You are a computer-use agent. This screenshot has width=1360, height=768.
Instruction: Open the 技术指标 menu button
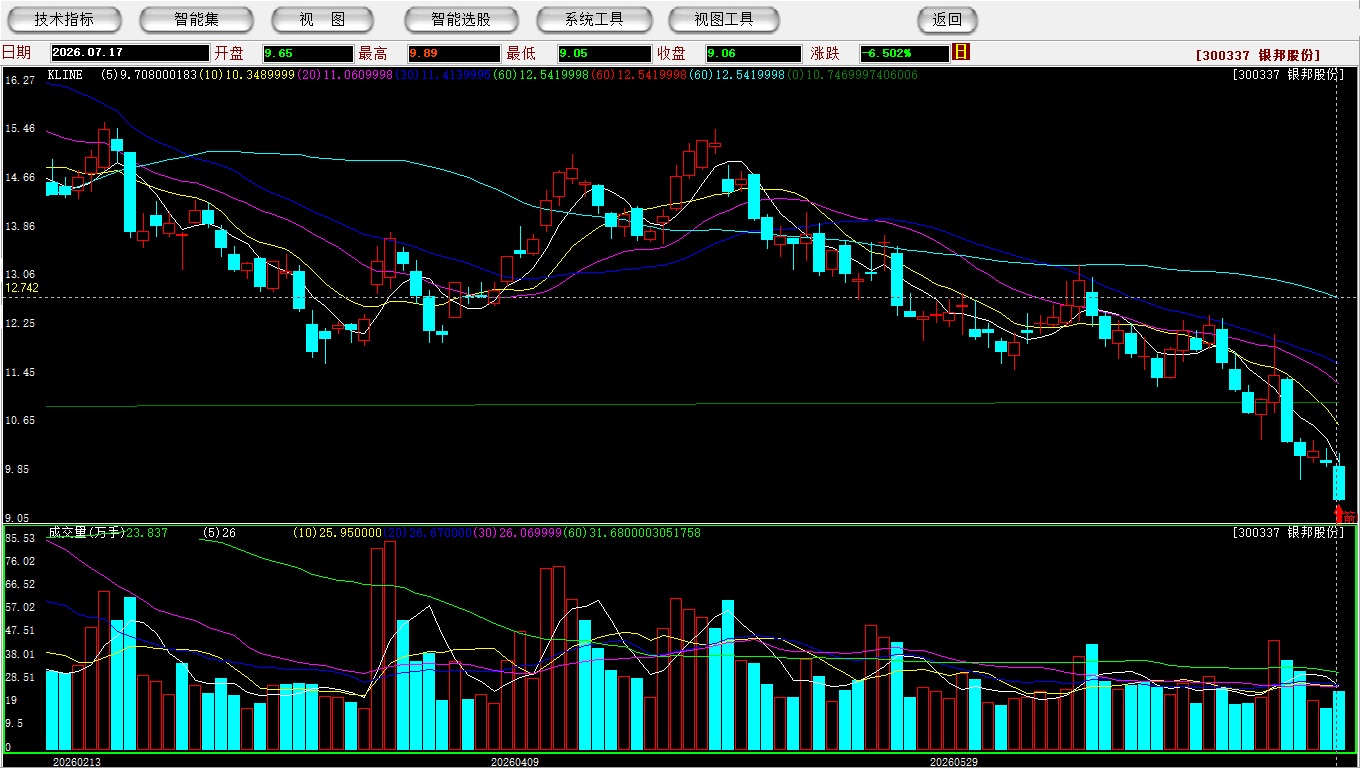pyautogui.click(x=63, y=20)
